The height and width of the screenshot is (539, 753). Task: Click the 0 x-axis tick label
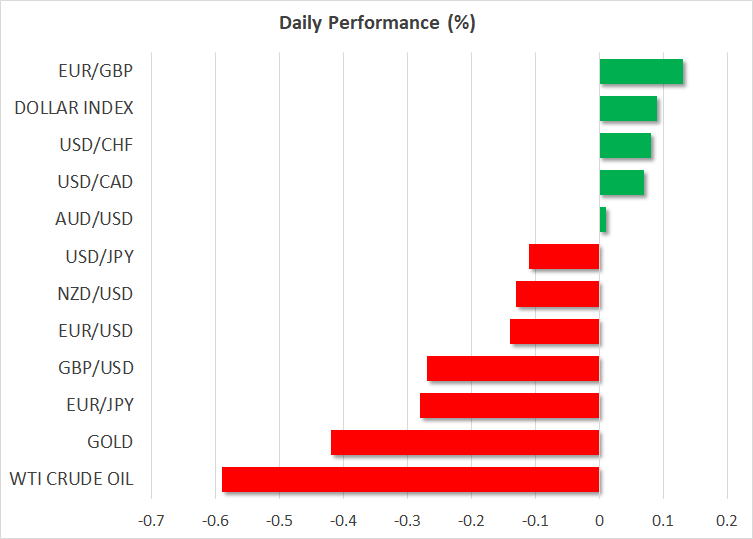pos(599,520)
